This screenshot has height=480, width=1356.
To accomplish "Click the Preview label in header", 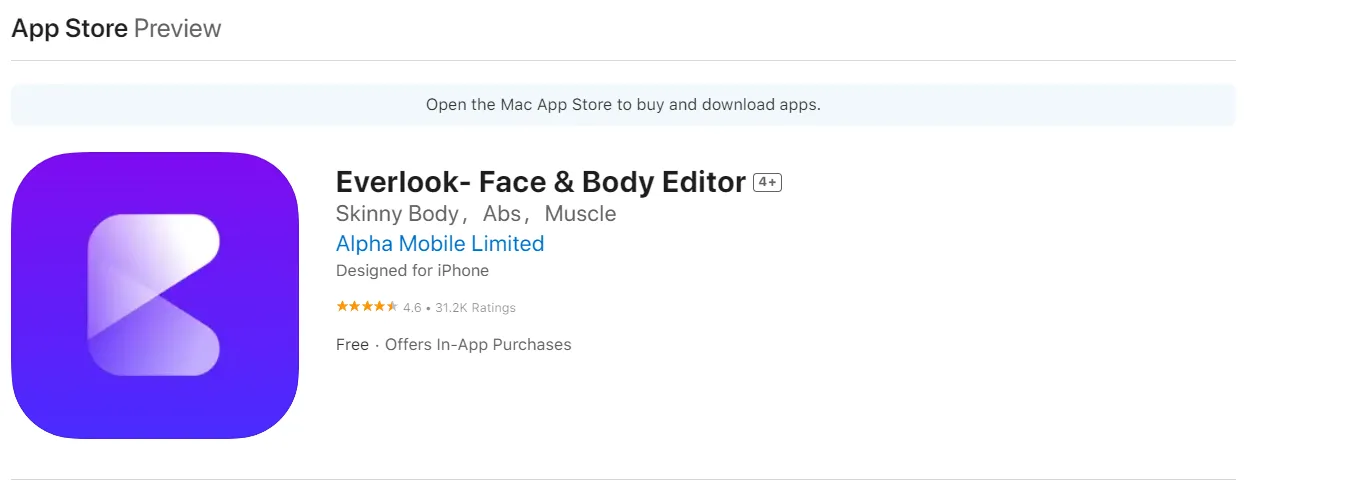I will pos(177,28).
